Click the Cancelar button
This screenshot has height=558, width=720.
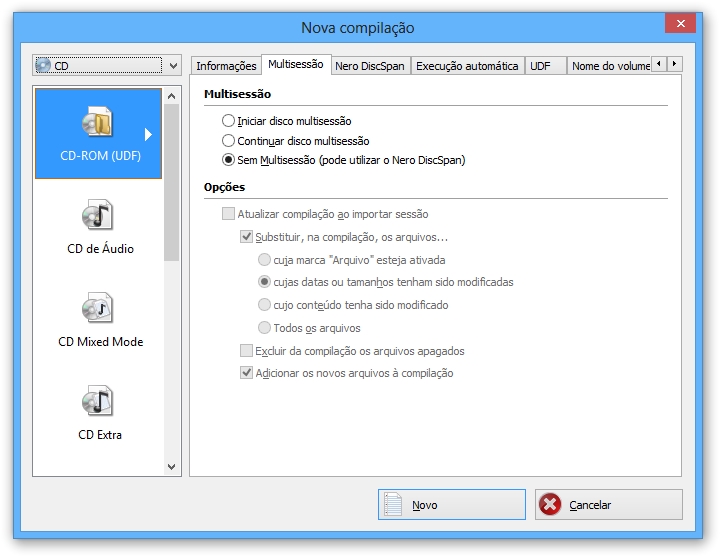[x=609, y=504]
